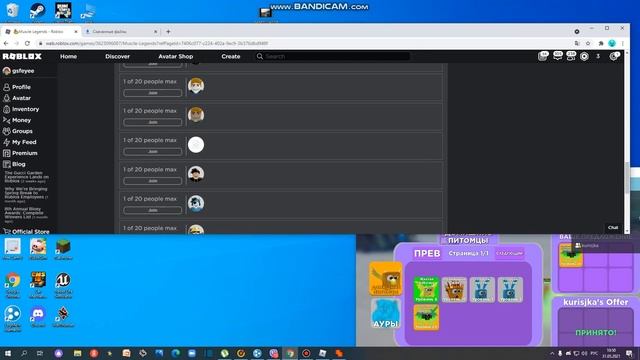Screen dimensions: 640x360
Task: Click the Windows Start button
Action: click(7, 353)
